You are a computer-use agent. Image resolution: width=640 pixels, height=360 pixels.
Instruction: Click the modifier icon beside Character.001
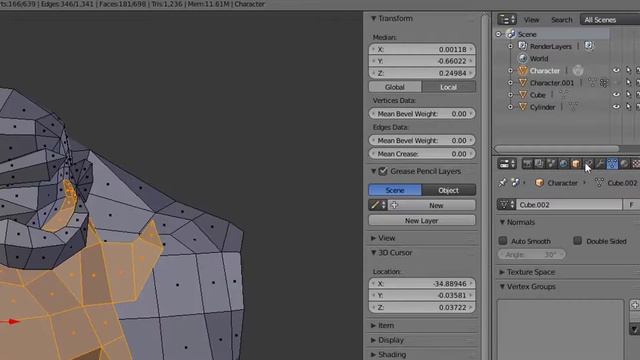tap(604, 83)
